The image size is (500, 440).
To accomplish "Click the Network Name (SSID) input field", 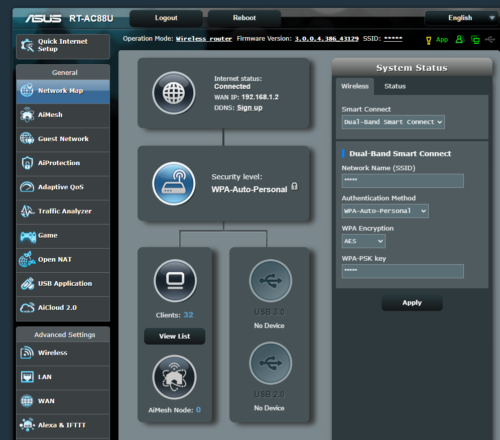I will (x=403, y=181).
